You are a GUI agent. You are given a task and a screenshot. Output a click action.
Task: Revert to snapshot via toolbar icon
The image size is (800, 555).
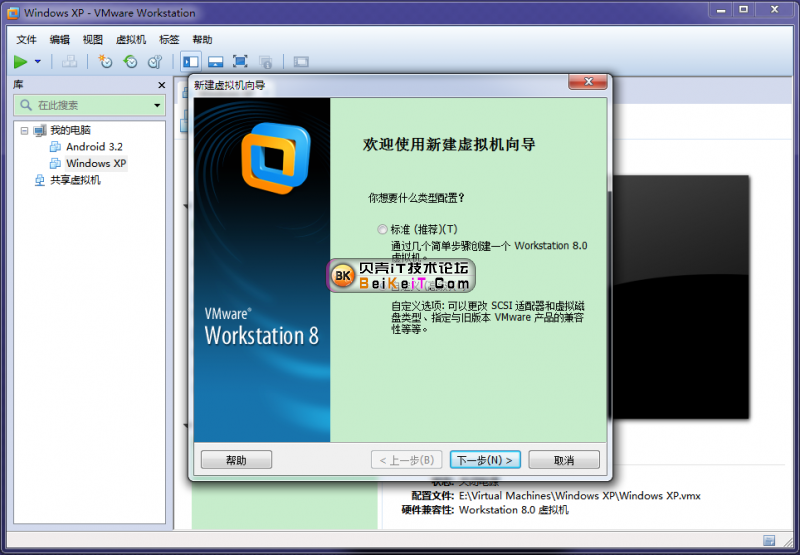(130, 62)
